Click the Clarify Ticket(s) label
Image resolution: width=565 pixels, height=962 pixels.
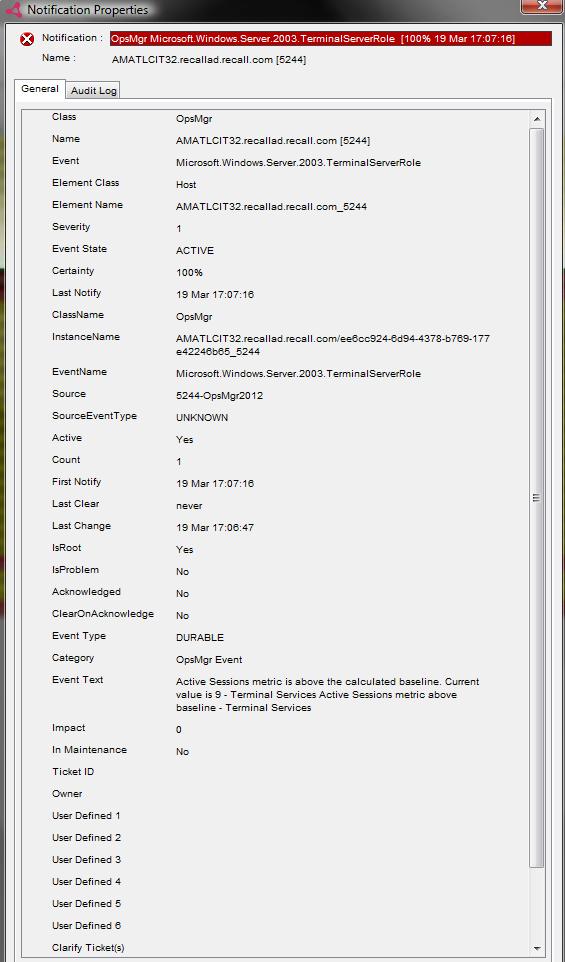(x=88, y=948)
